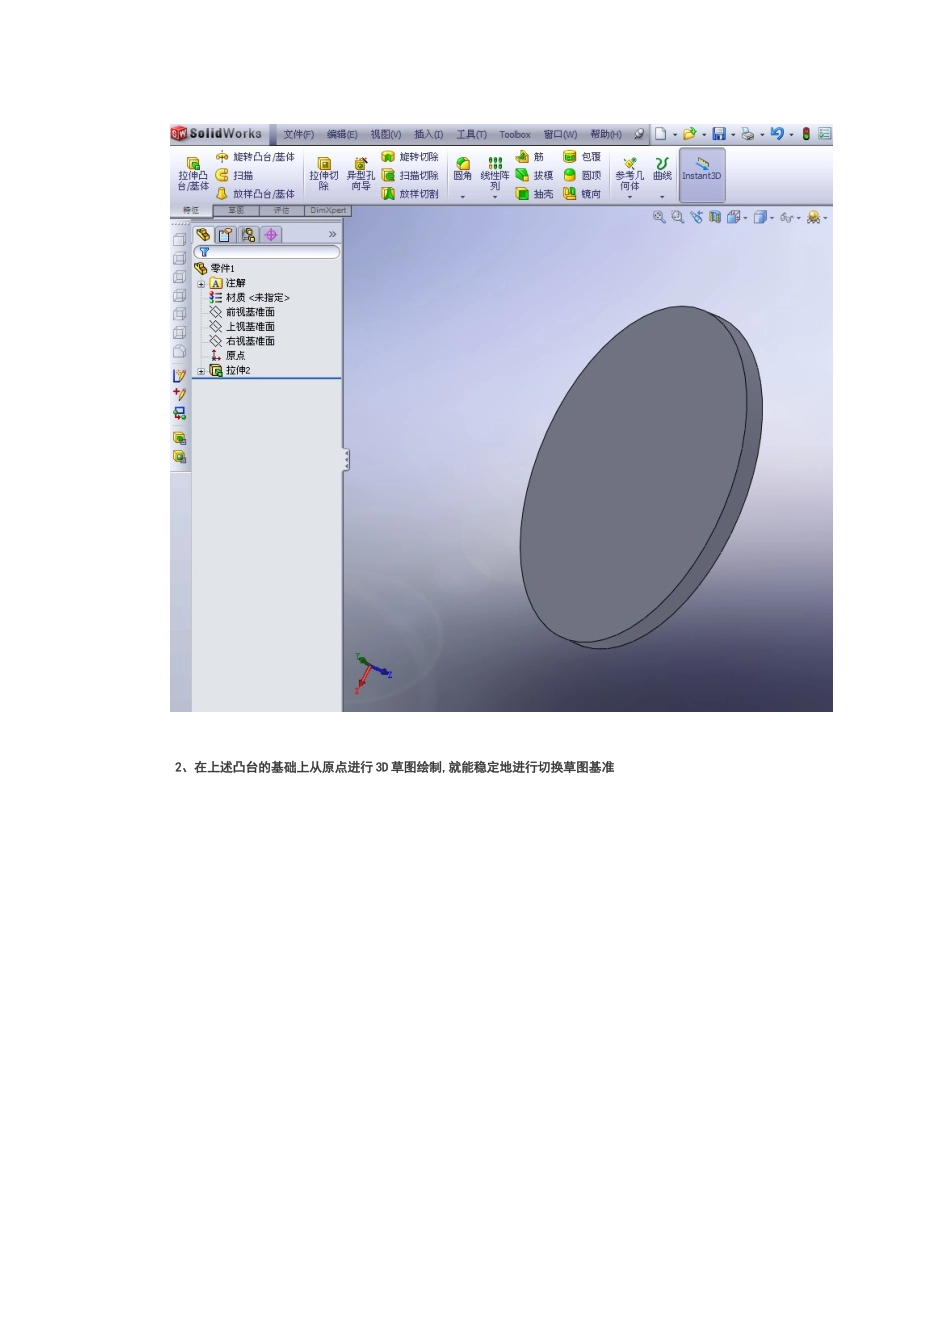Click the 拉伸凸台/基体 extrude boss tool
Screen dimensions: 950x1344
tap(193, 174)
